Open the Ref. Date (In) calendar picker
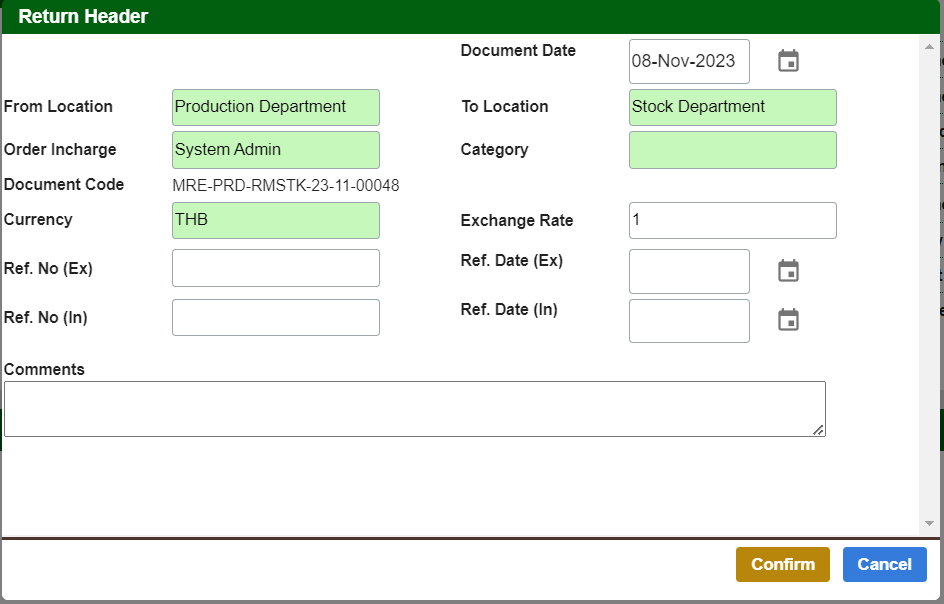This screenshot has height=604, width=944. click(788, 320)
